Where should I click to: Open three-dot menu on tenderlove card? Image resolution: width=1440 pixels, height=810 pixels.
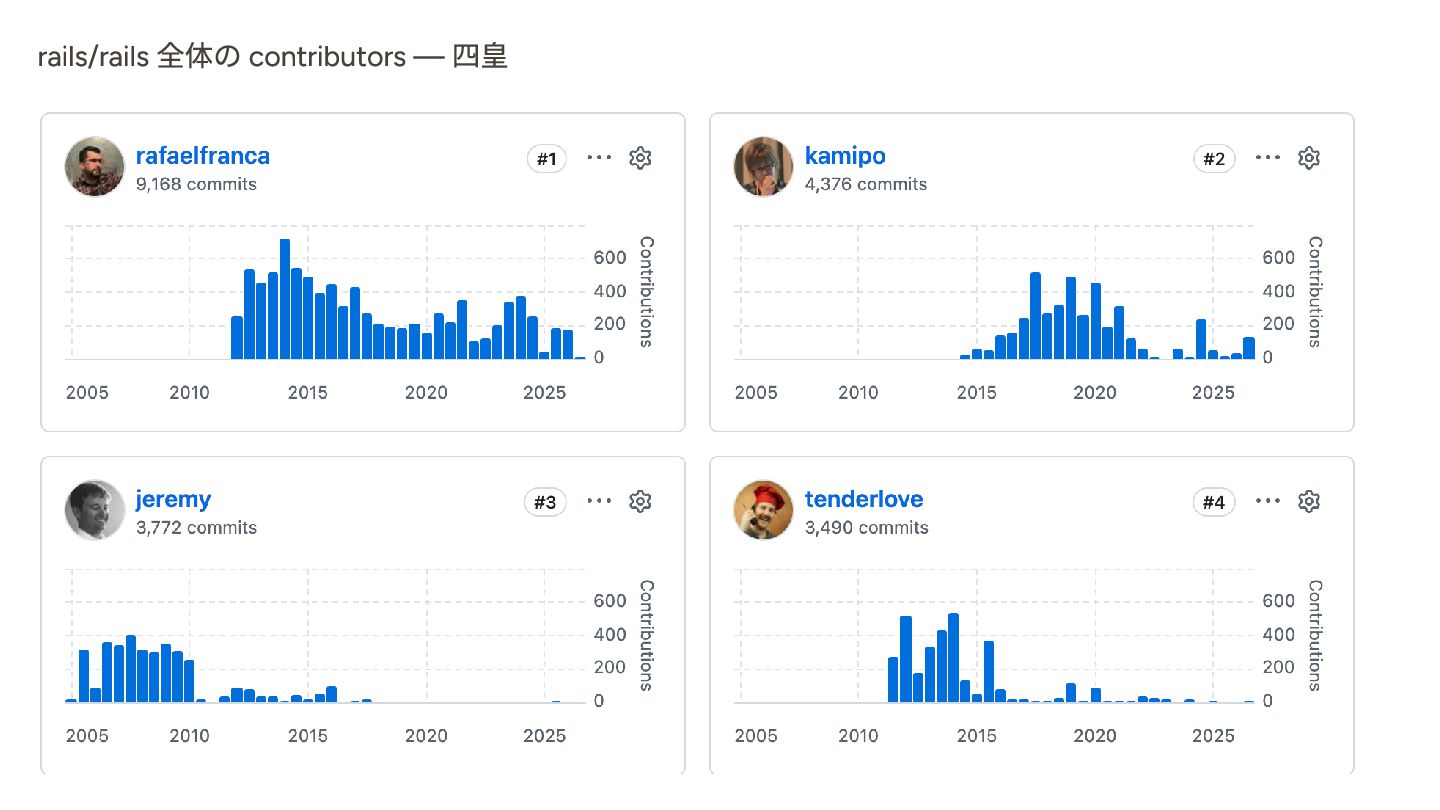pyautogui.click(x=1268, y=501)
